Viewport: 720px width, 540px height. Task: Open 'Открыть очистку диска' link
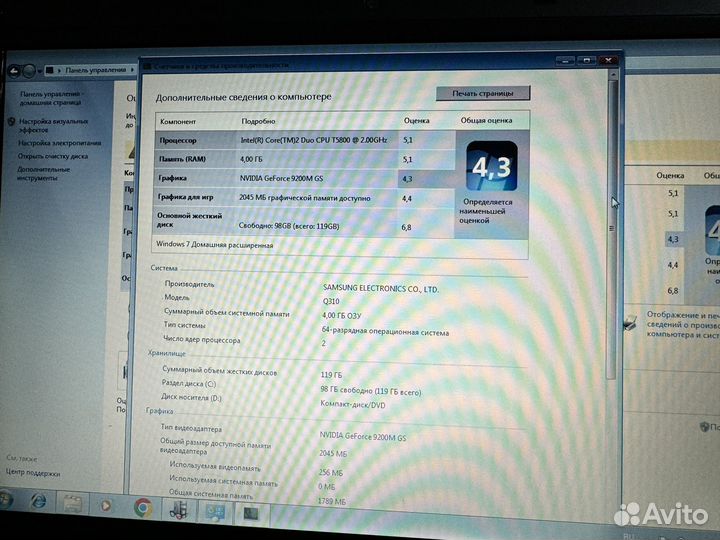click(x=52, y=156)
